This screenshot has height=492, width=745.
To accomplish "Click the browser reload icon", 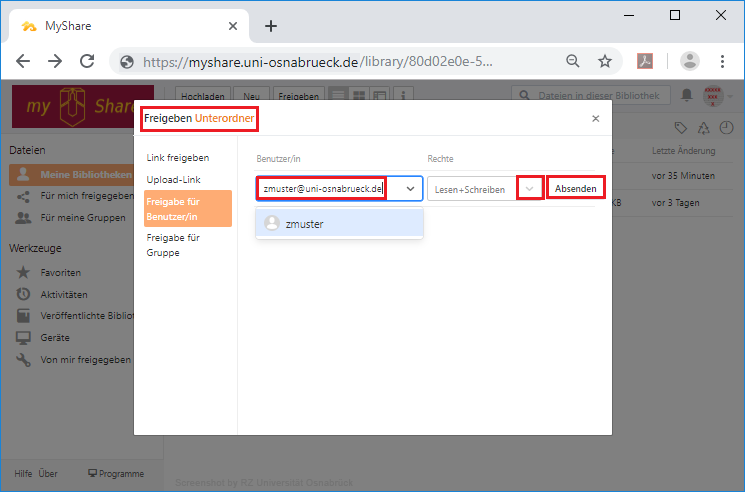I will tap(87, 61).
